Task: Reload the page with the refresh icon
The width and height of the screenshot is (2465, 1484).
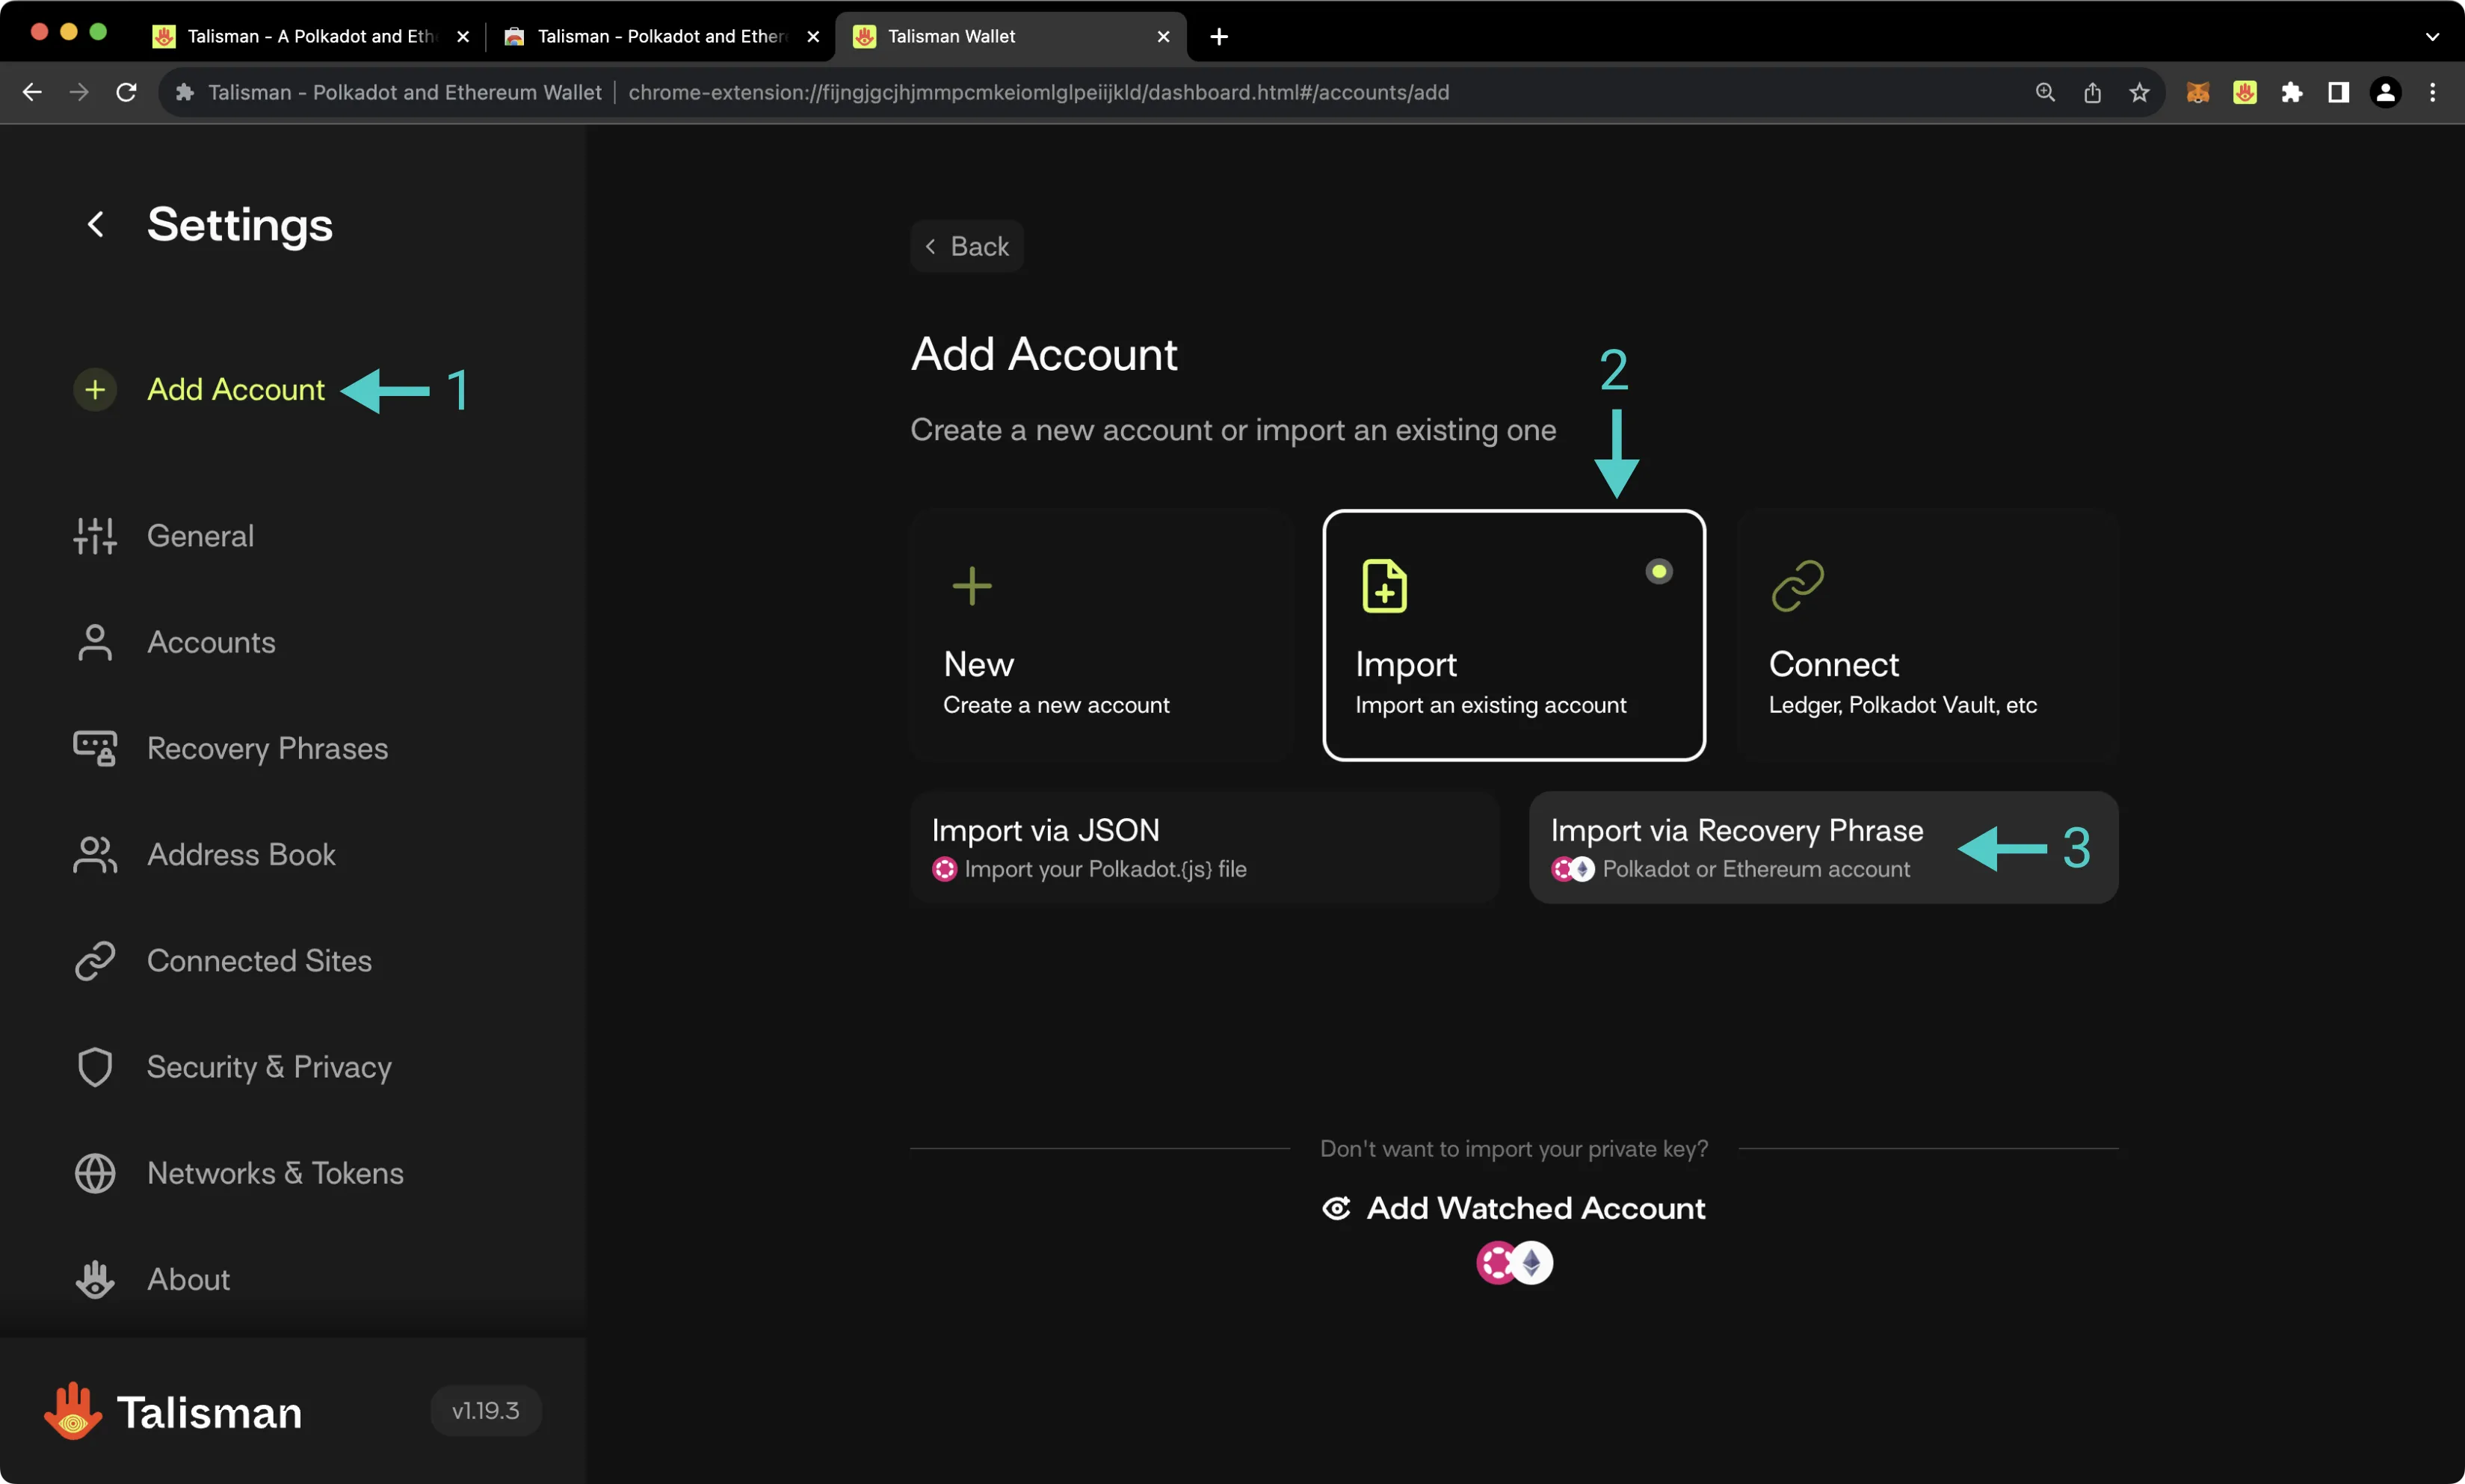Action: pos(126,92)
